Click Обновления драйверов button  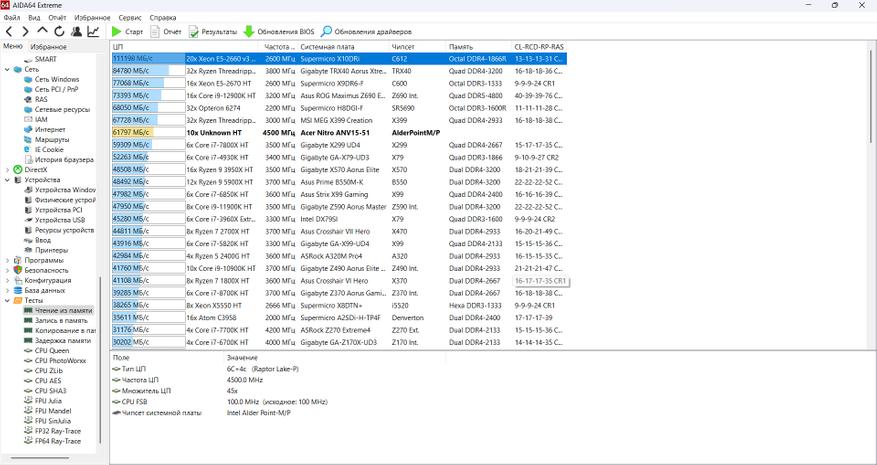click(x=366, y=32)
